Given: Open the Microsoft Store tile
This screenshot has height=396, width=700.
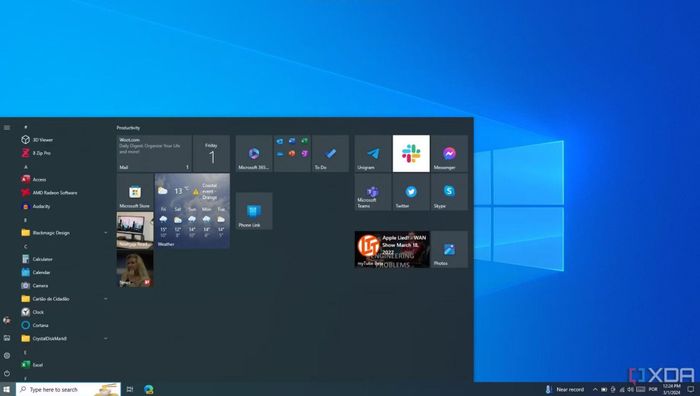Looking at the screenshot, I should click(135, 192).
